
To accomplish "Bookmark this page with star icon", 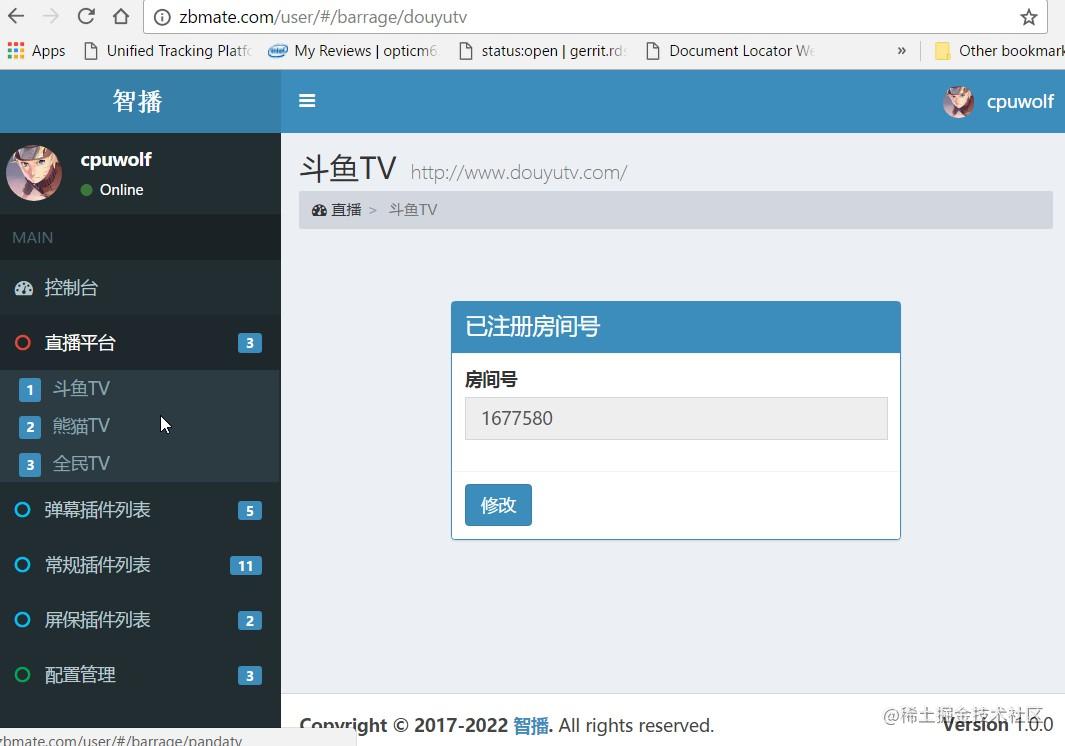I will click(1029, 17).
